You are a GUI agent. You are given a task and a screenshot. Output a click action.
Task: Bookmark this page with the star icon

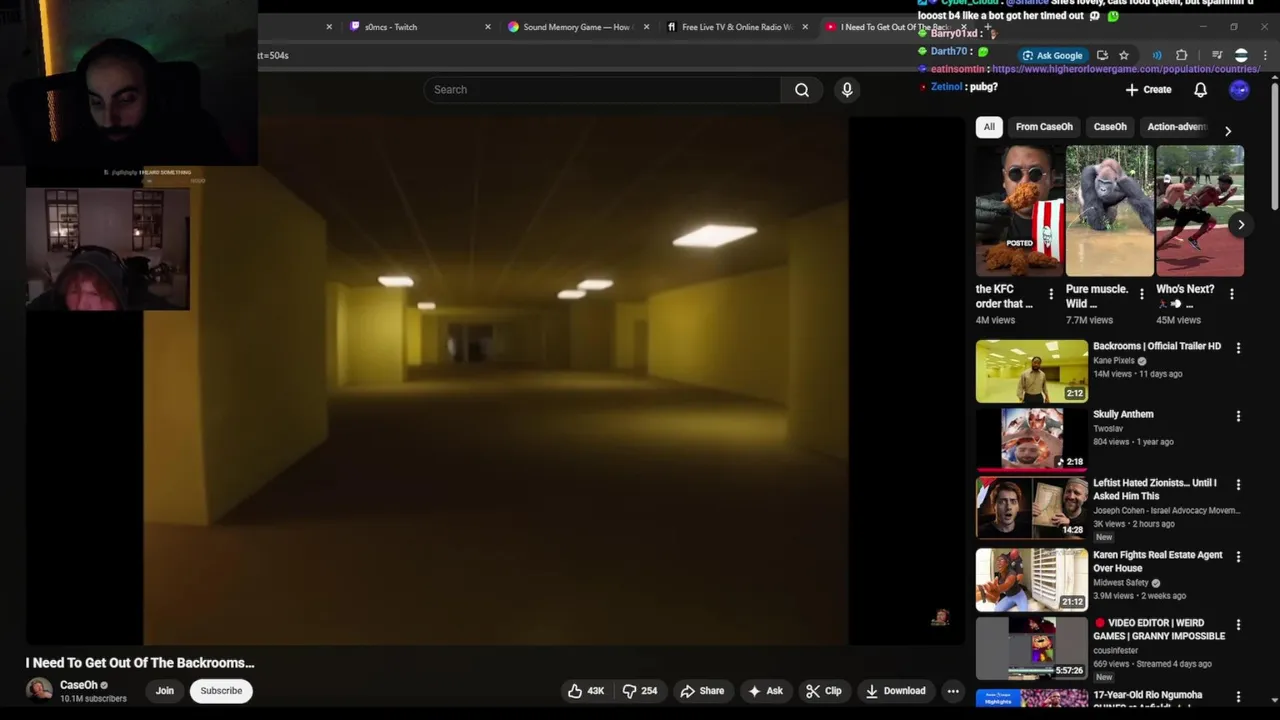(1124, 56)
